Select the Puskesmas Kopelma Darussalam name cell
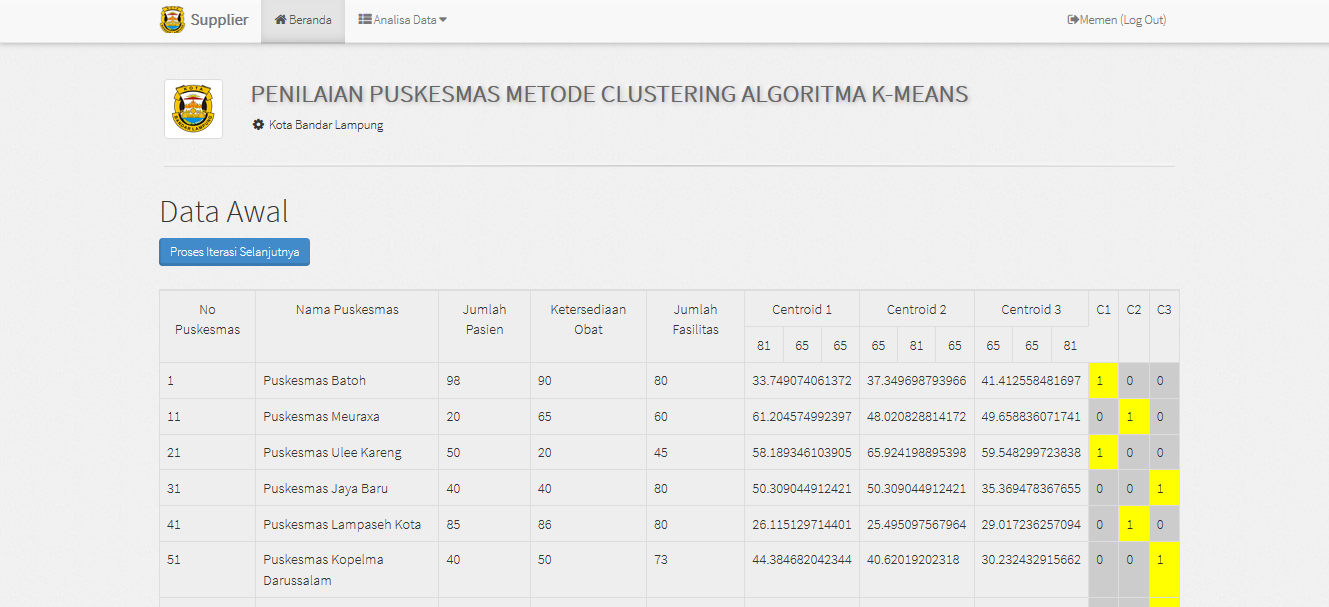This screenshot has width=1329, height=607. [x=347, y=570]
